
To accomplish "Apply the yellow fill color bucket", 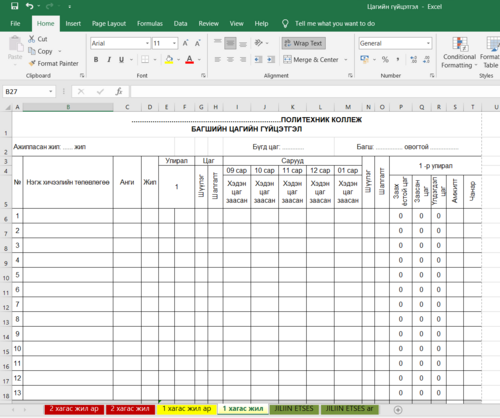I will point(169,60).
